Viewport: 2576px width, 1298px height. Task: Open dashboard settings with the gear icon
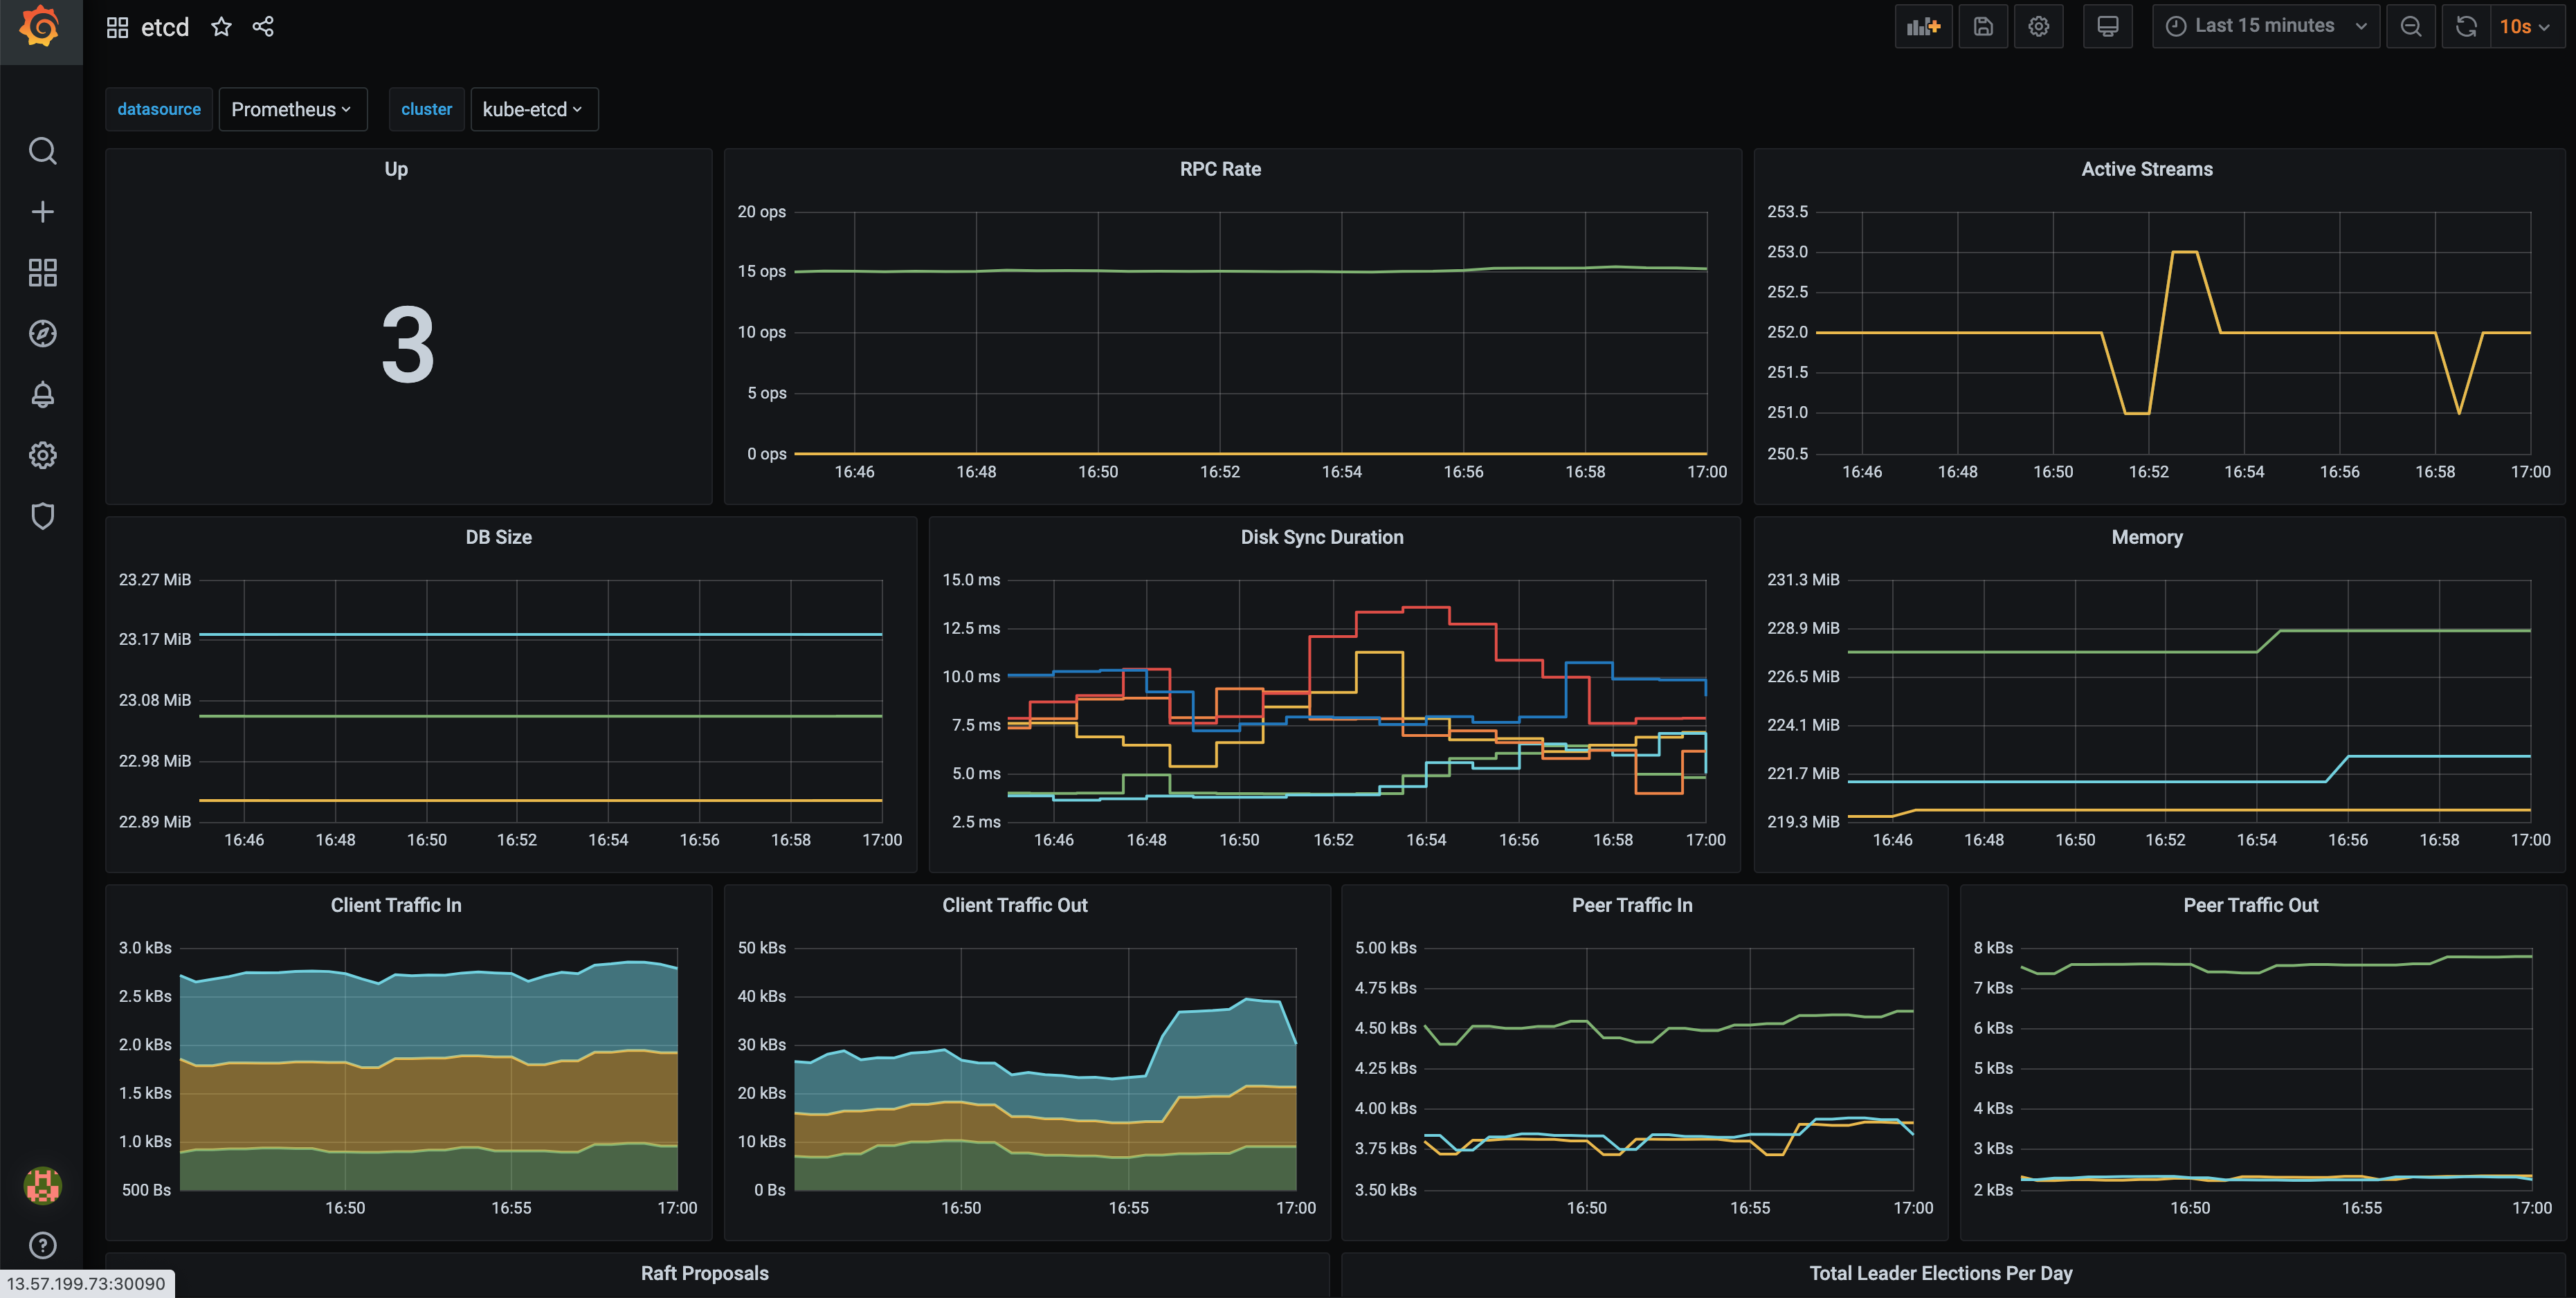pos(2039,26)
